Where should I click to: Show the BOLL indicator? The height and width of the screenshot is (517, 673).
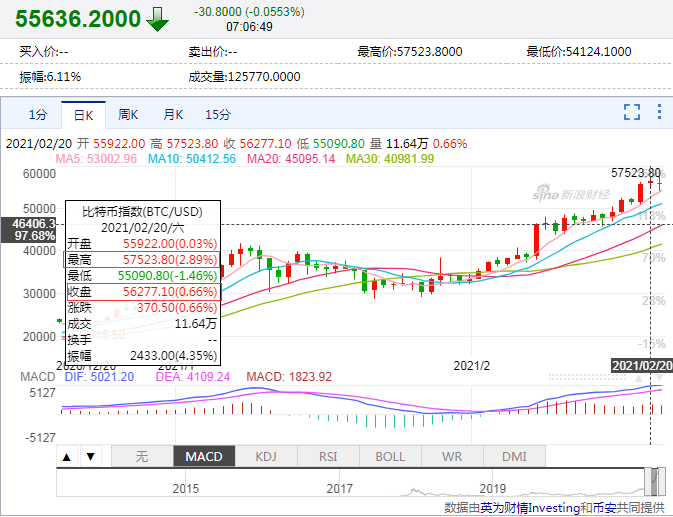click(390, 456)
